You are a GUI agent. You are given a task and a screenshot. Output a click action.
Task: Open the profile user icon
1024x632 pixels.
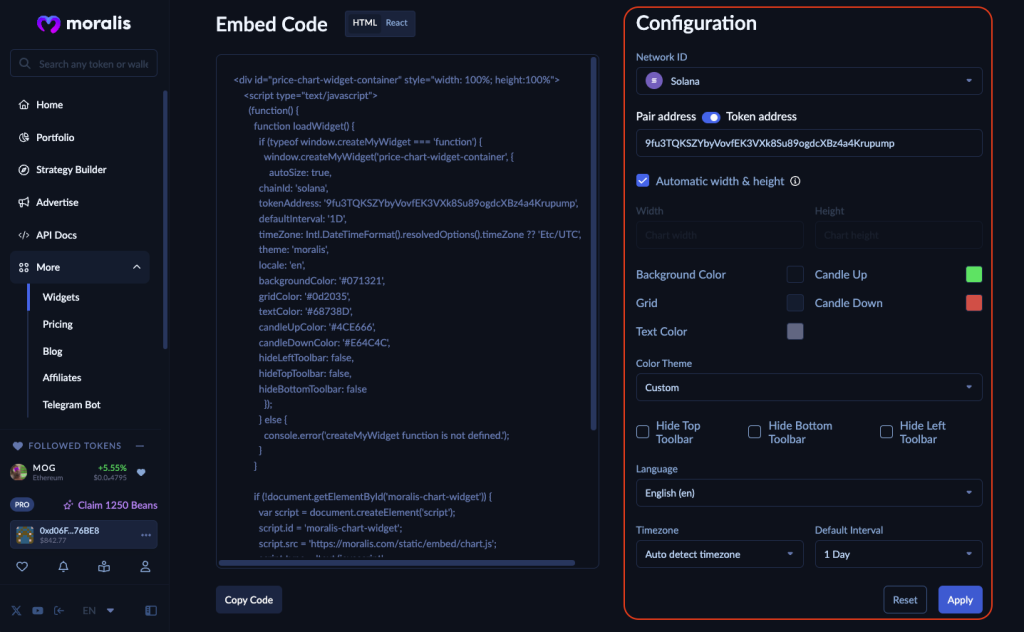point(145,567)
